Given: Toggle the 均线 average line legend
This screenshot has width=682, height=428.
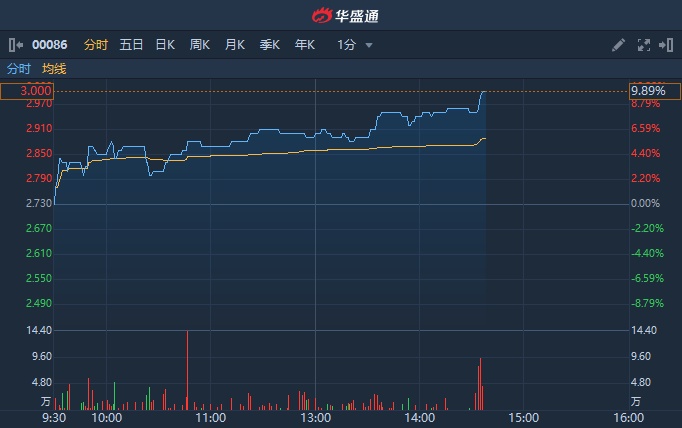Looking at the screenshot, I should point(54,69).
